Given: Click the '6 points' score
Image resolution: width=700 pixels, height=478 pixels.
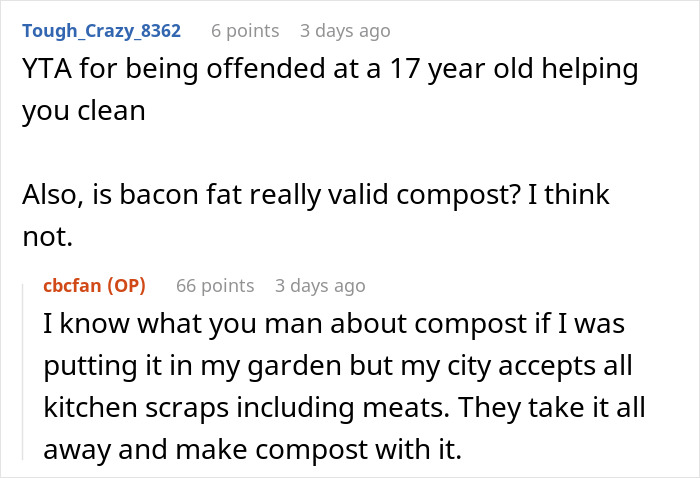Looking at the screenshot, I should pyautogui.click(x=246, y=31).
